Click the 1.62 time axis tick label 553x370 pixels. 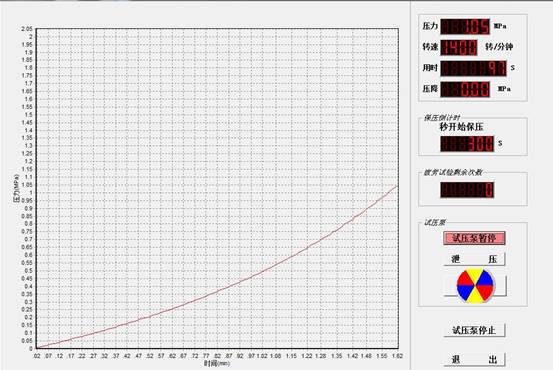pos(398,356)
